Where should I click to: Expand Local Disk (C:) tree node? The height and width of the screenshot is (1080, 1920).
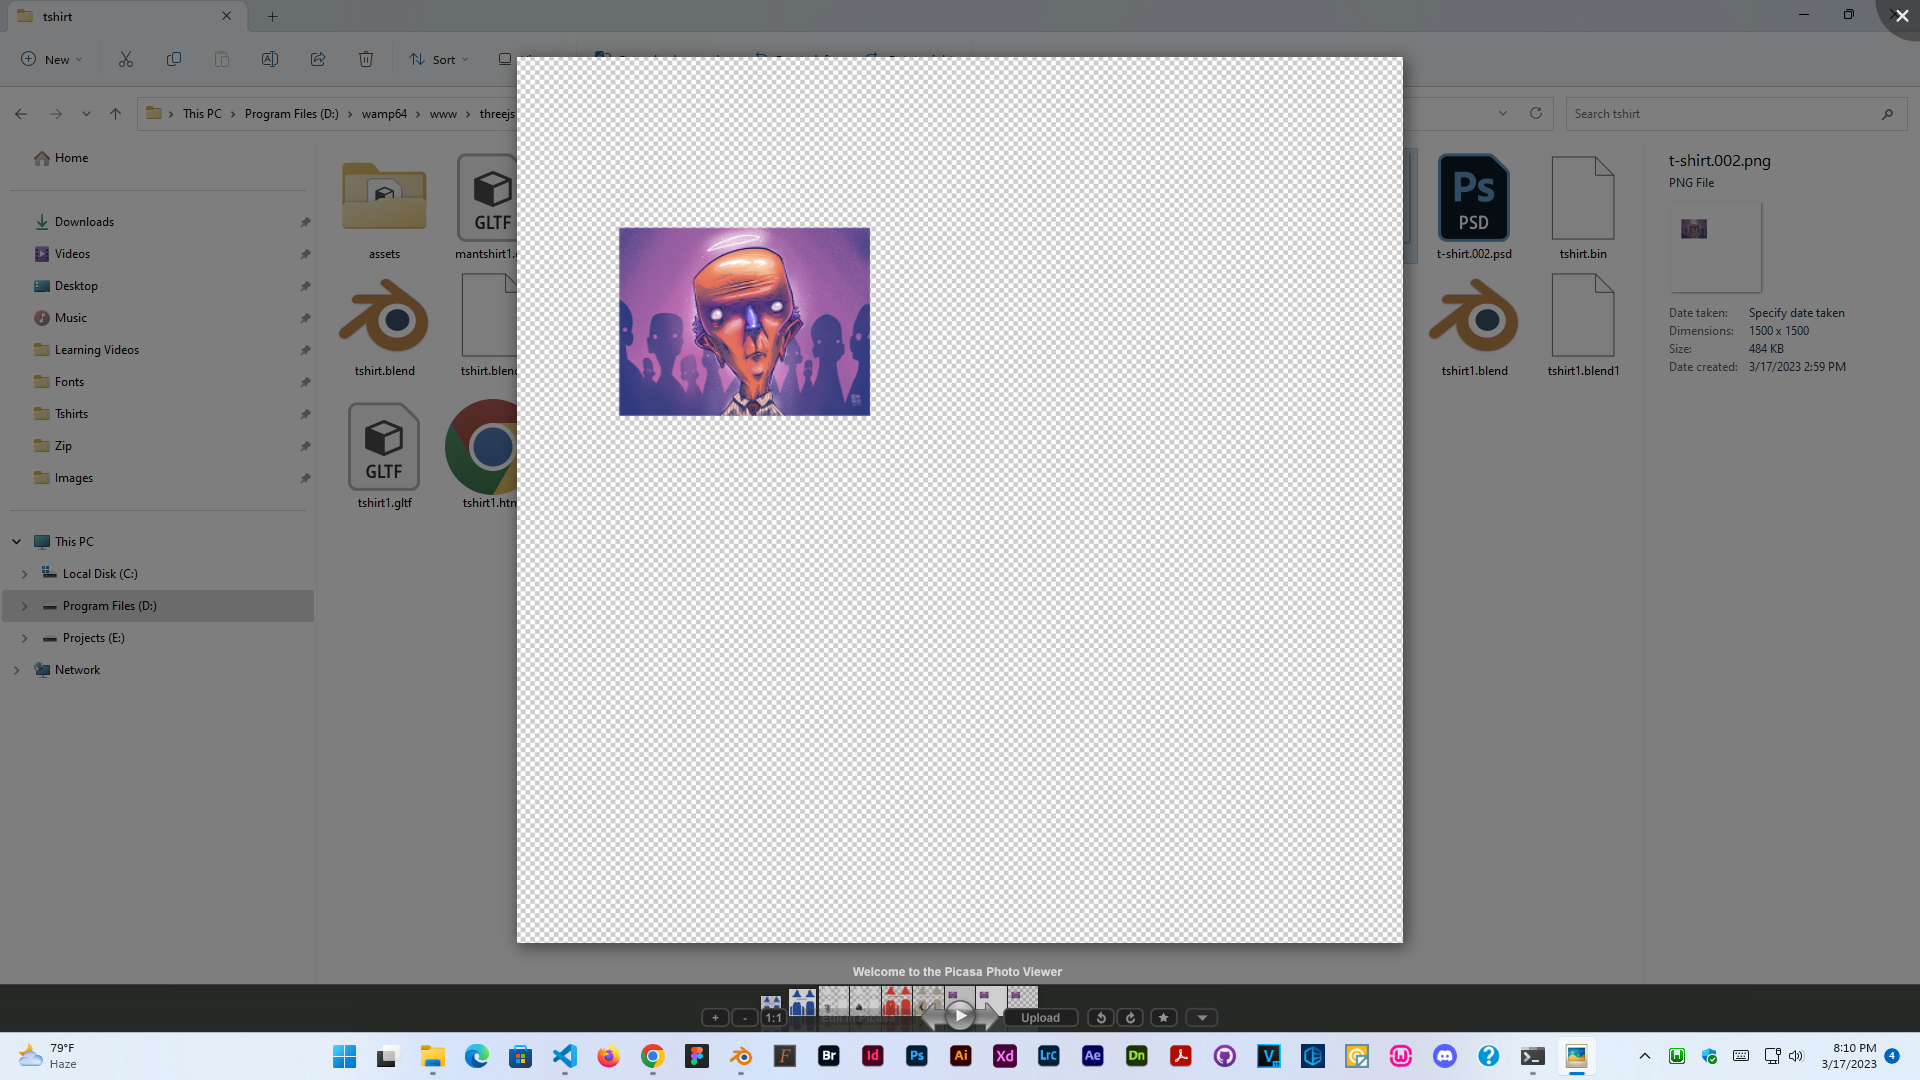click(25, 574)
